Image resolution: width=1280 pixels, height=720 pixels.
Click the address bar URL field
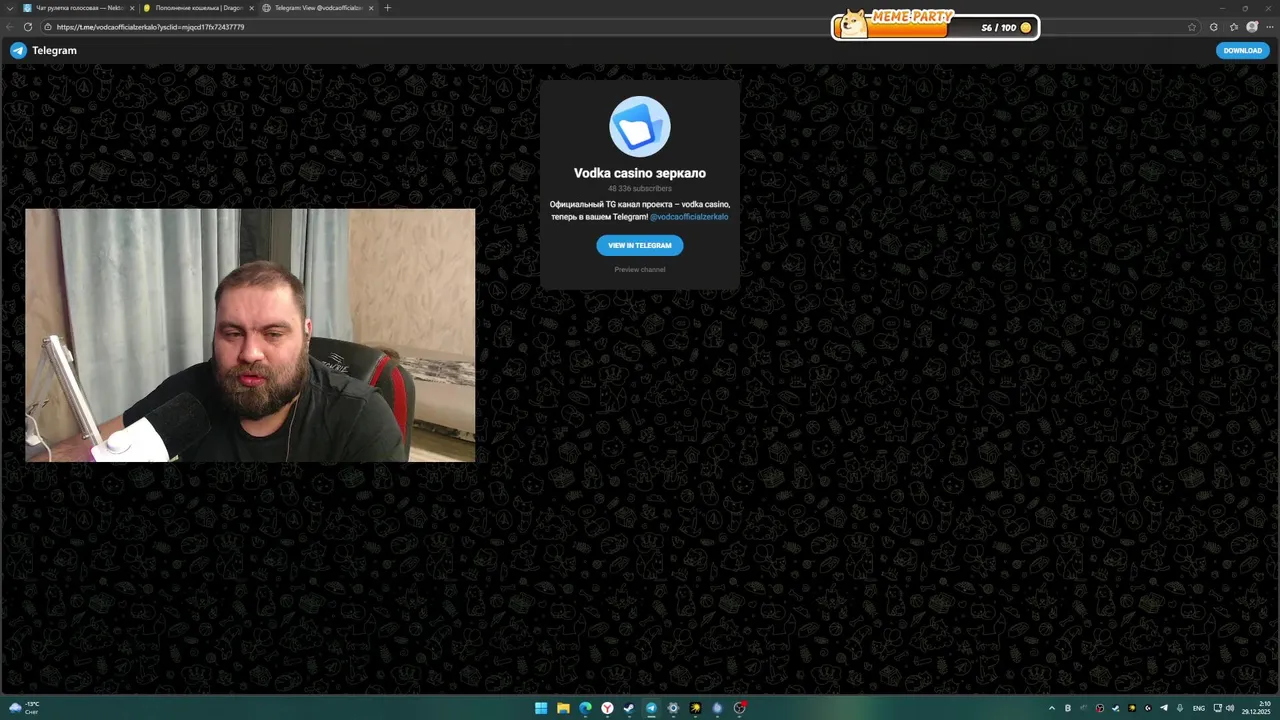pos(620,27)
